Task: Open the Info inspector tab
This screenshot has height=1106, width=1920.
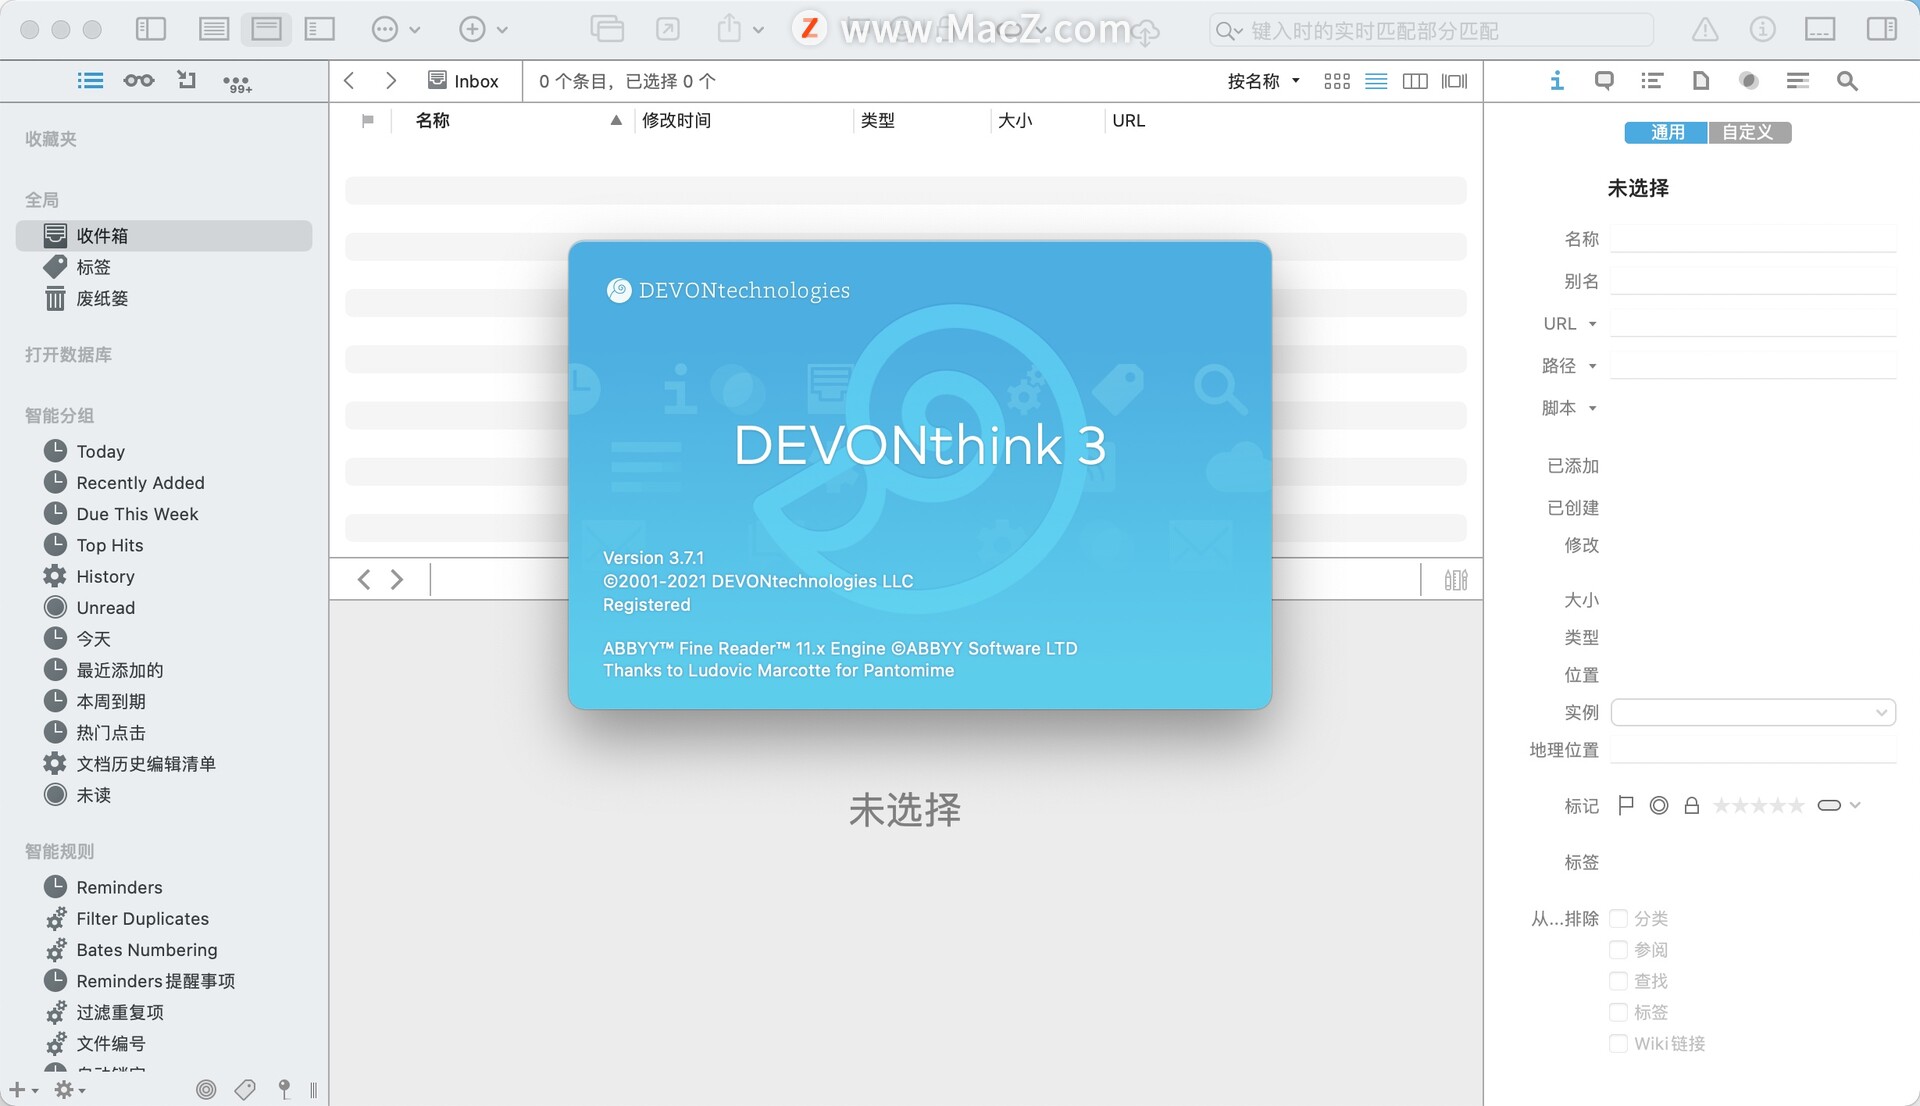Action: pos(1557,80)
